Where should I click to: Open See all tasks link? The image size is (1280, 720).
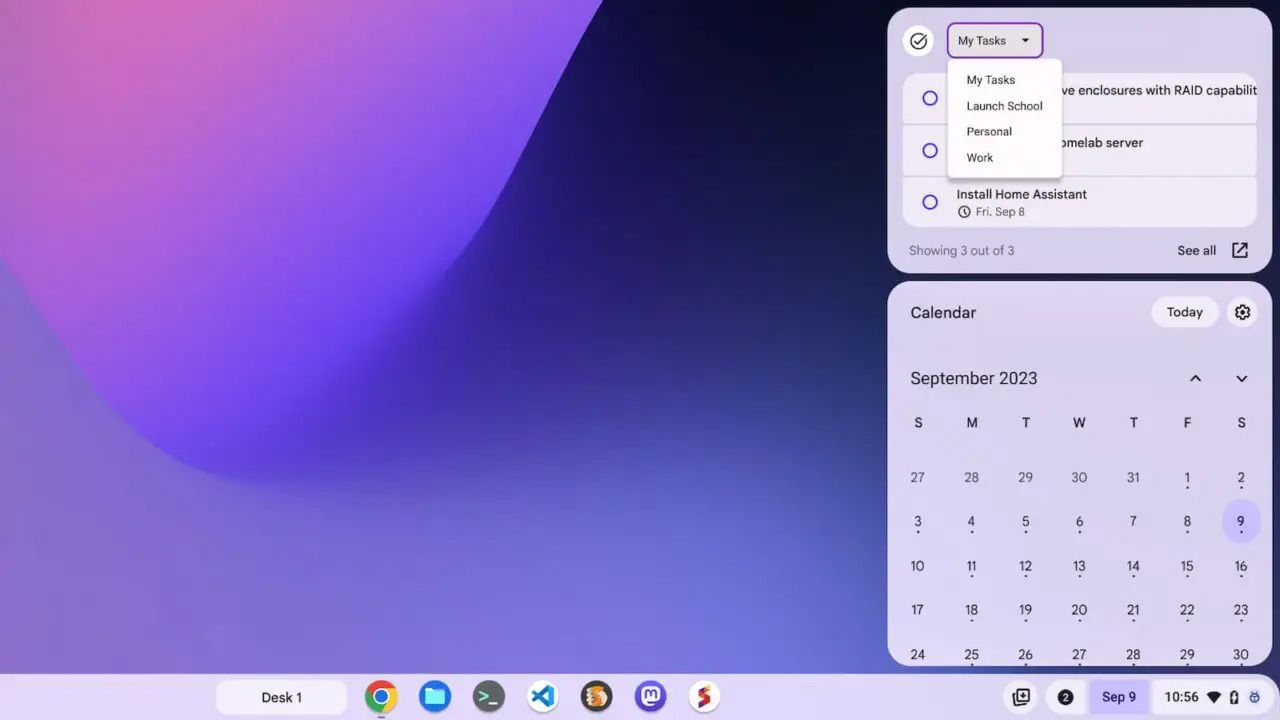coord(1197,250)
